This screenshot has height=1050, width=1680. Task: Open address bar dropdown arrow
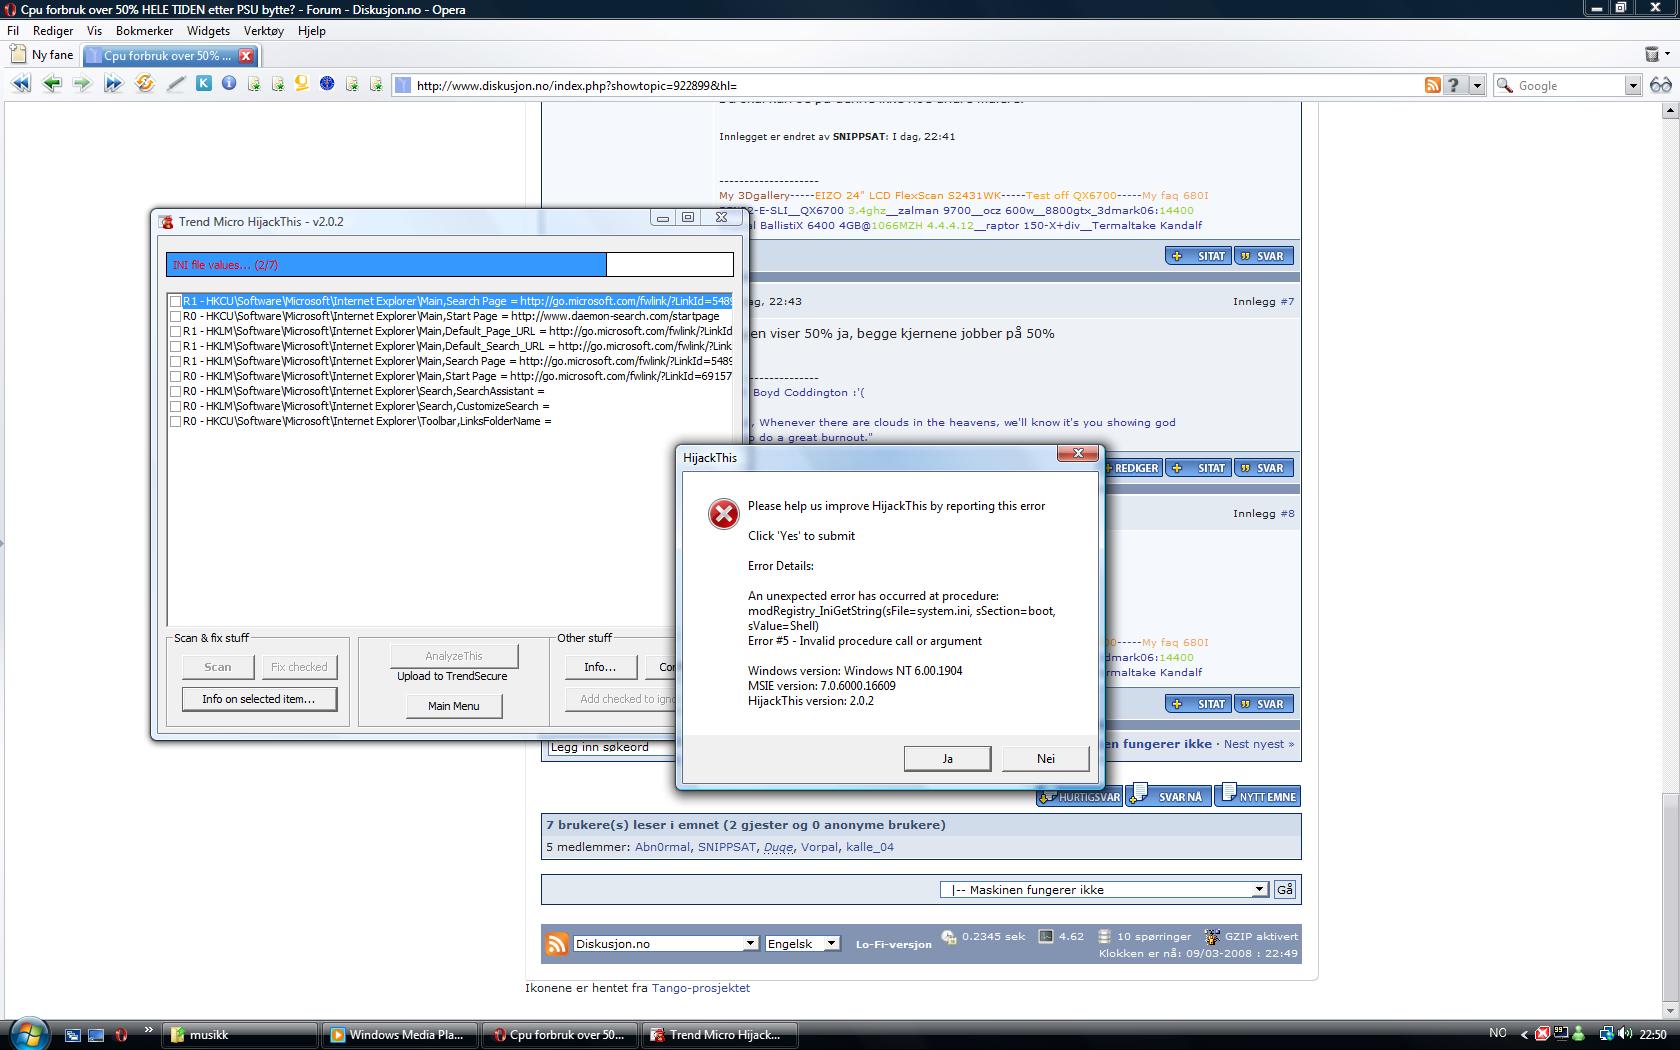[1477, 86]
